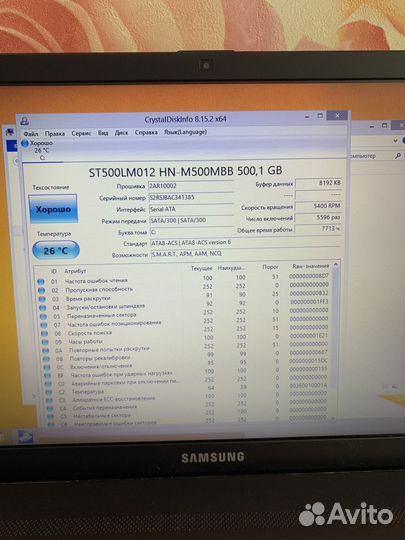Click the status icon for Запуски/остановки шпинделя
This screenshot has height=540, width=405.
[x=43, y=308]
